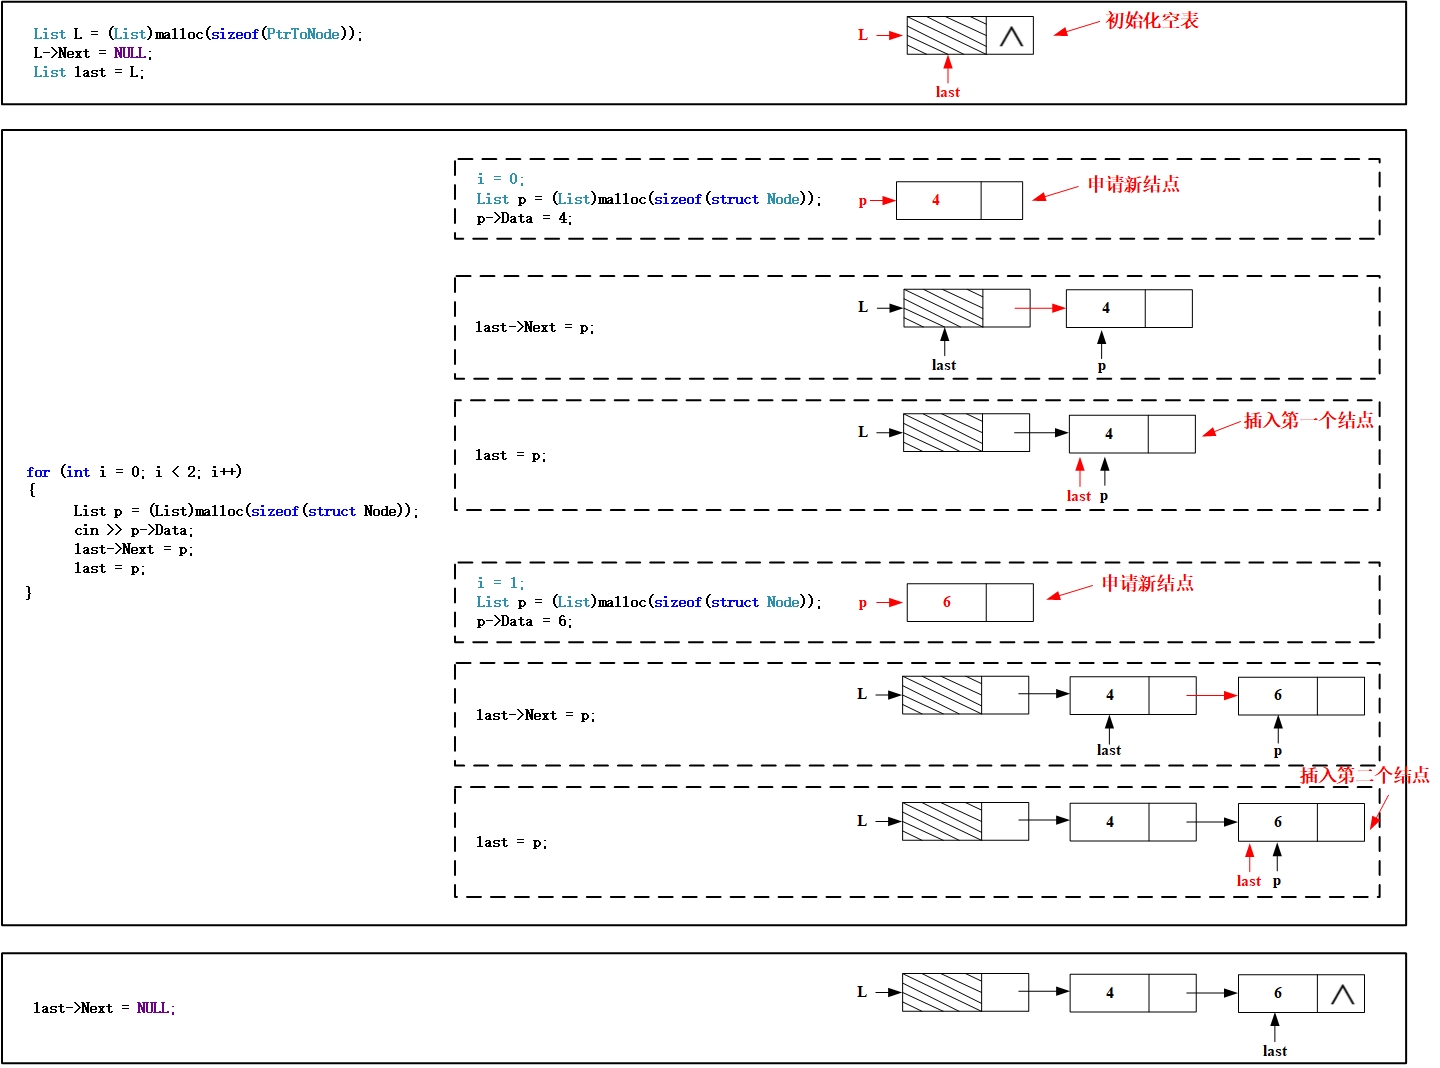Click the 'cin >> p->Data;' code line
The height and width of the screenshot is (1068, 1440).
(134, 530)
